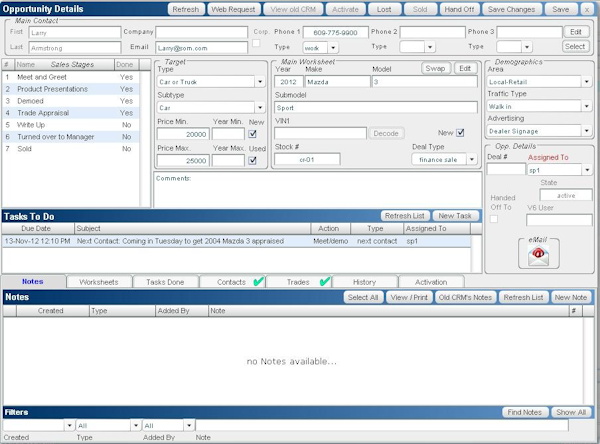The image size is (600, 444).
Task: Click the Price Max. field
Action: coord(183,160)
